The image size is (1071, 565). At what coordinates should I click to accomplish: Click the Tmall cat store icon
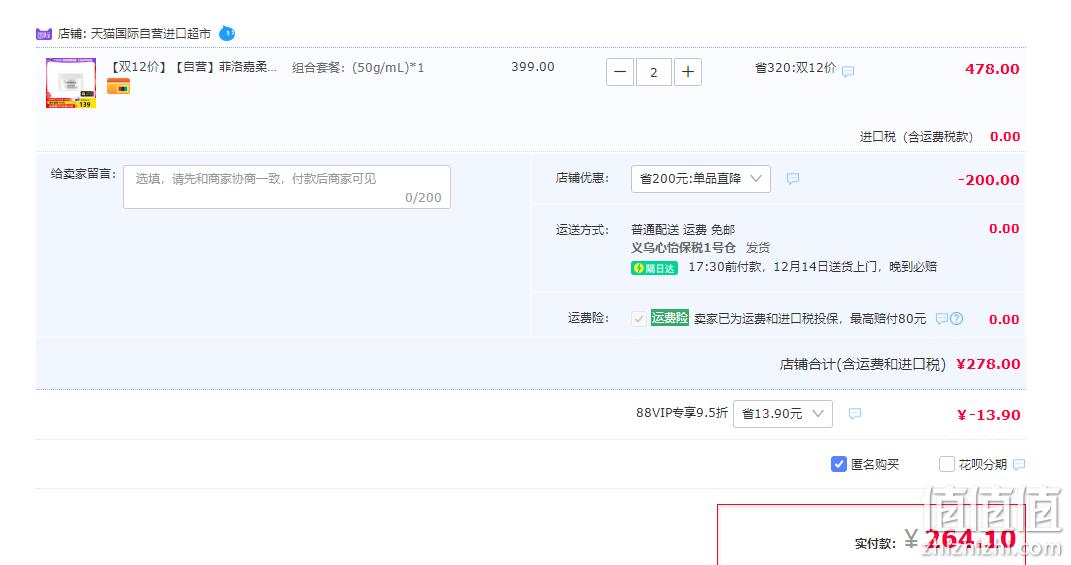click(44, 33)
